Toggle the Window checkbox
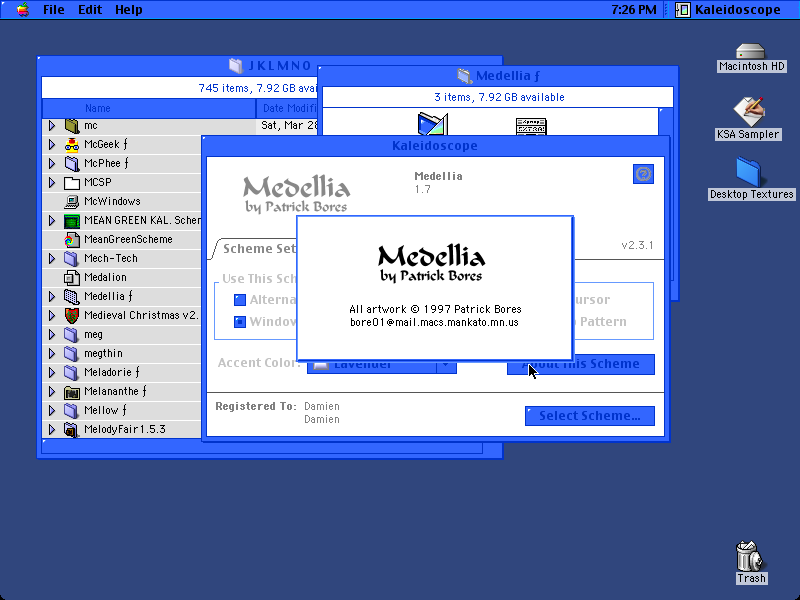The width and height of the screenshot is (800, 600). pos(240,322)
